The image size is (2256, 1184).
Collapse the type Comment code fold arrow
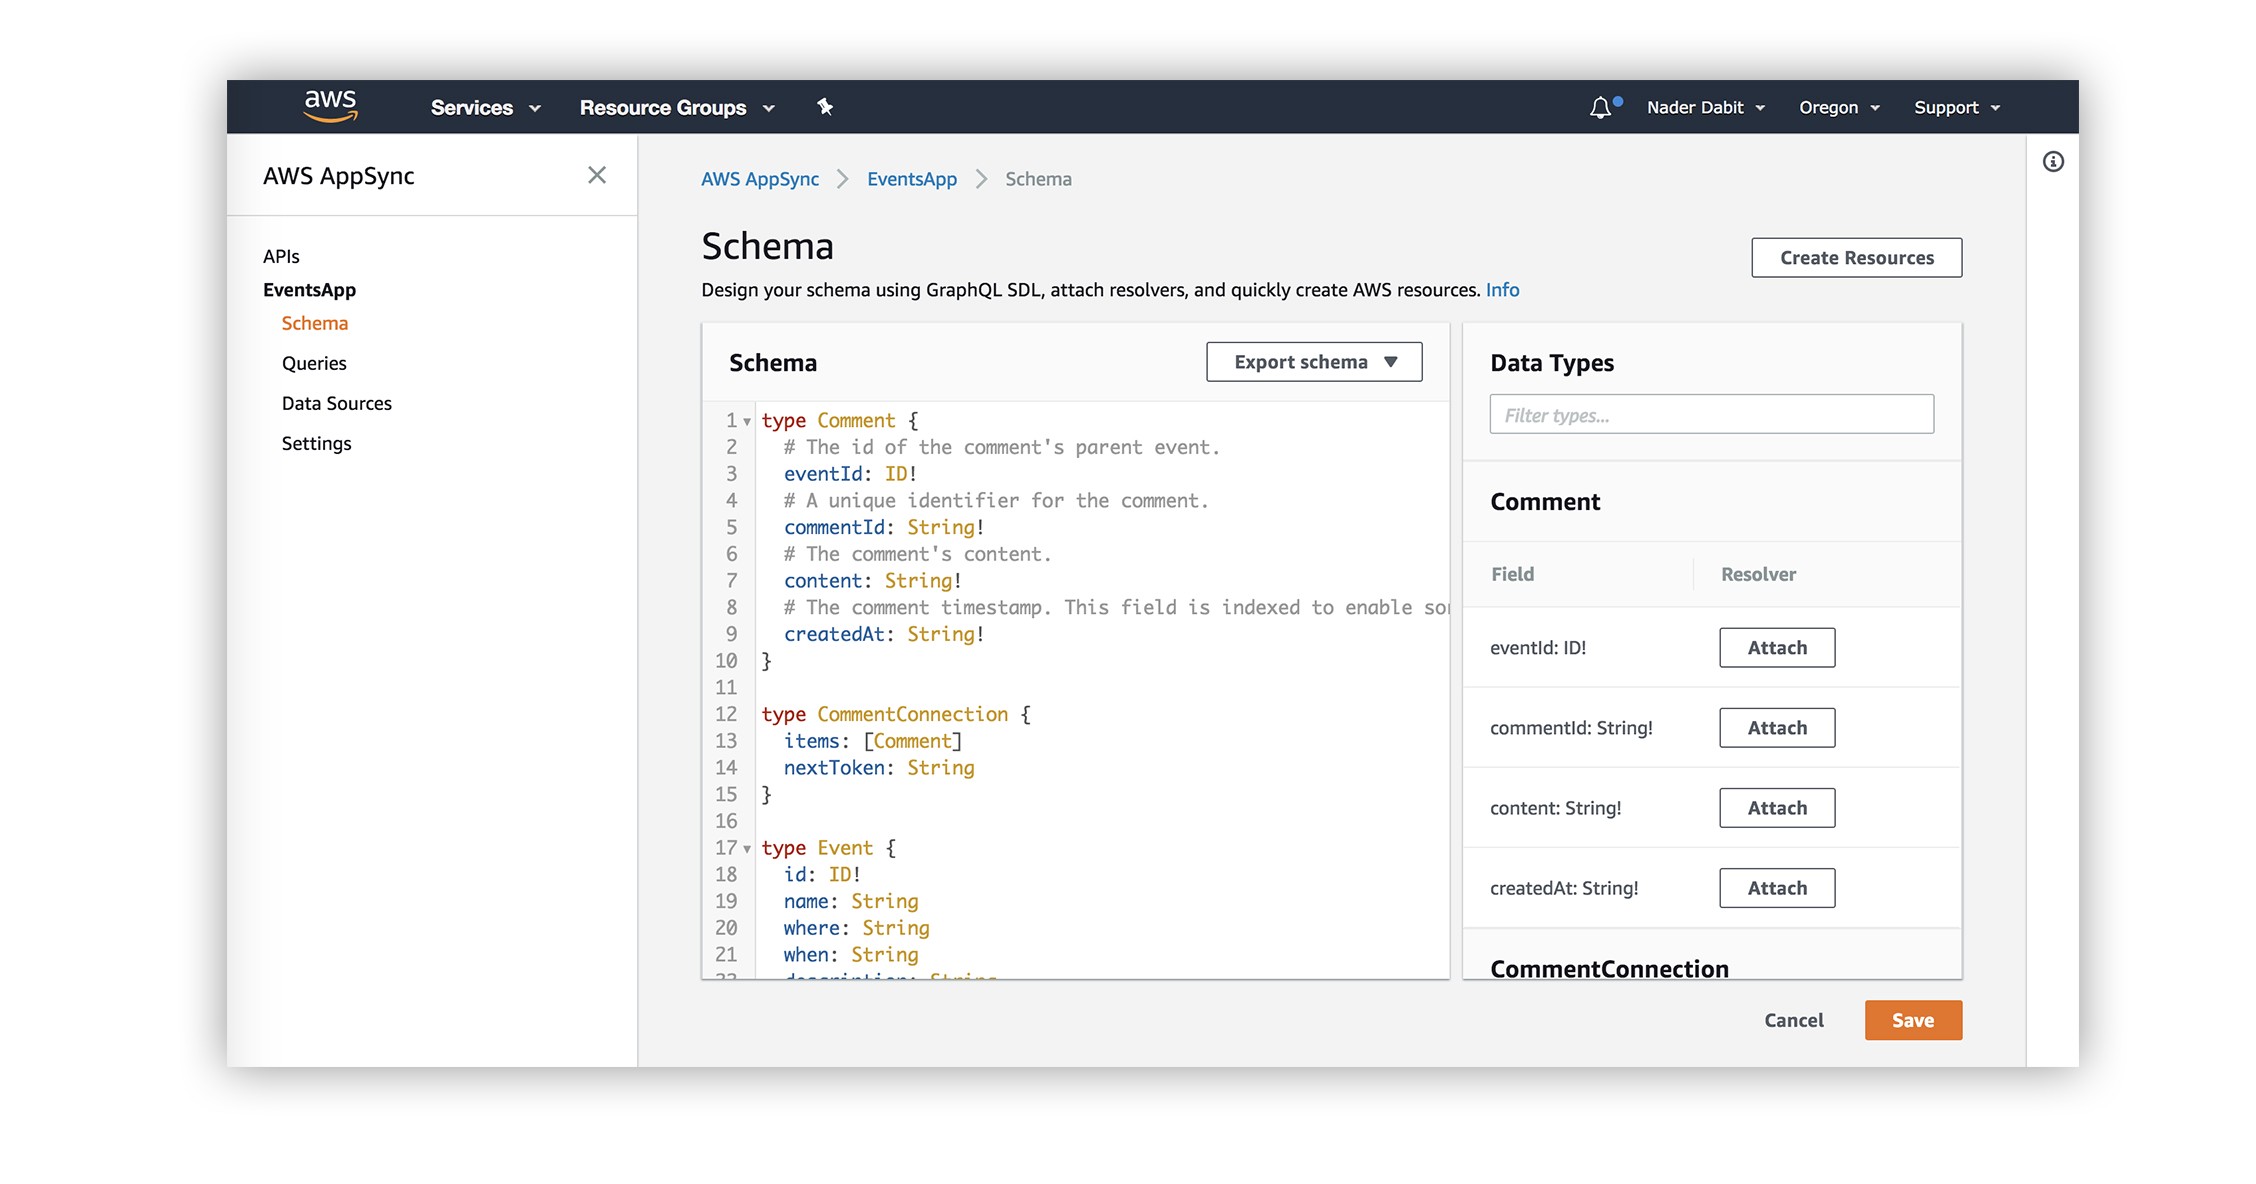pos(747,422)
